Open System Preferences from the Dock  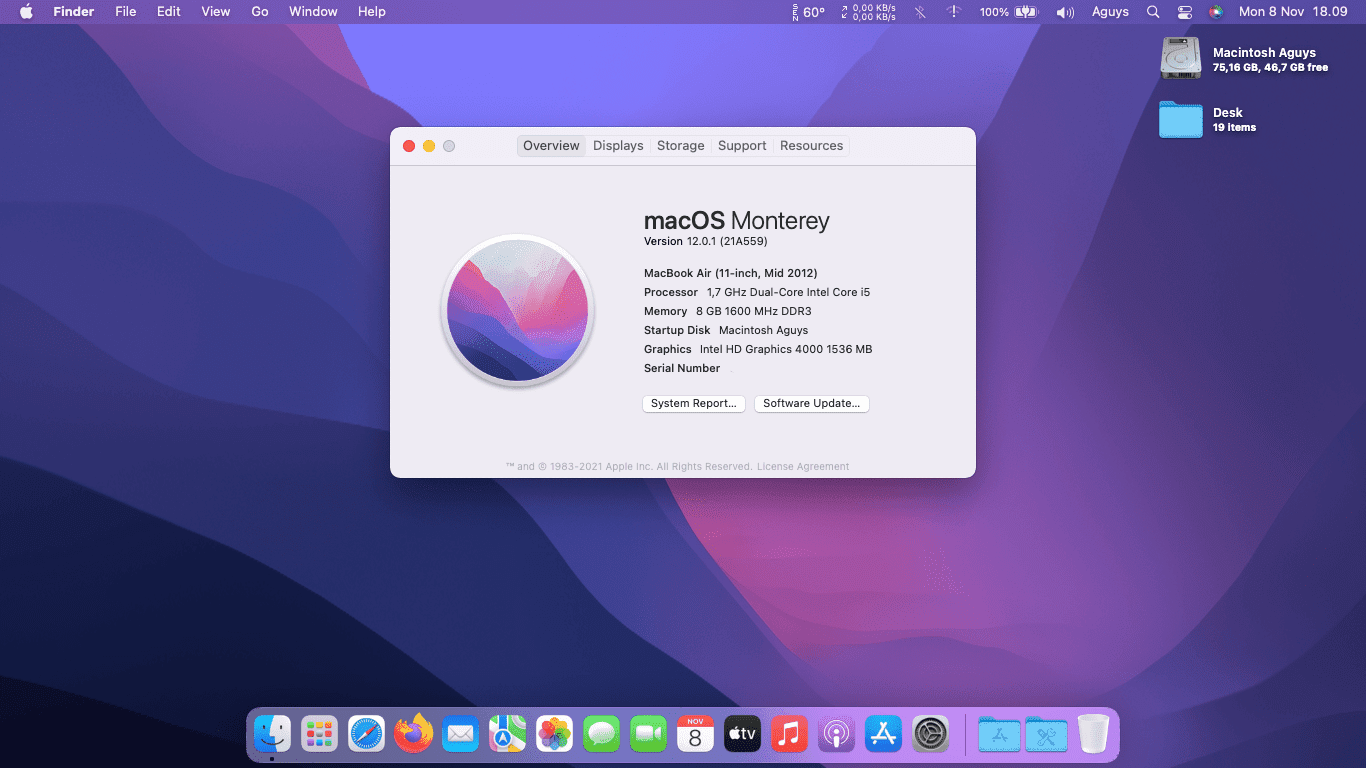[930, 735]
